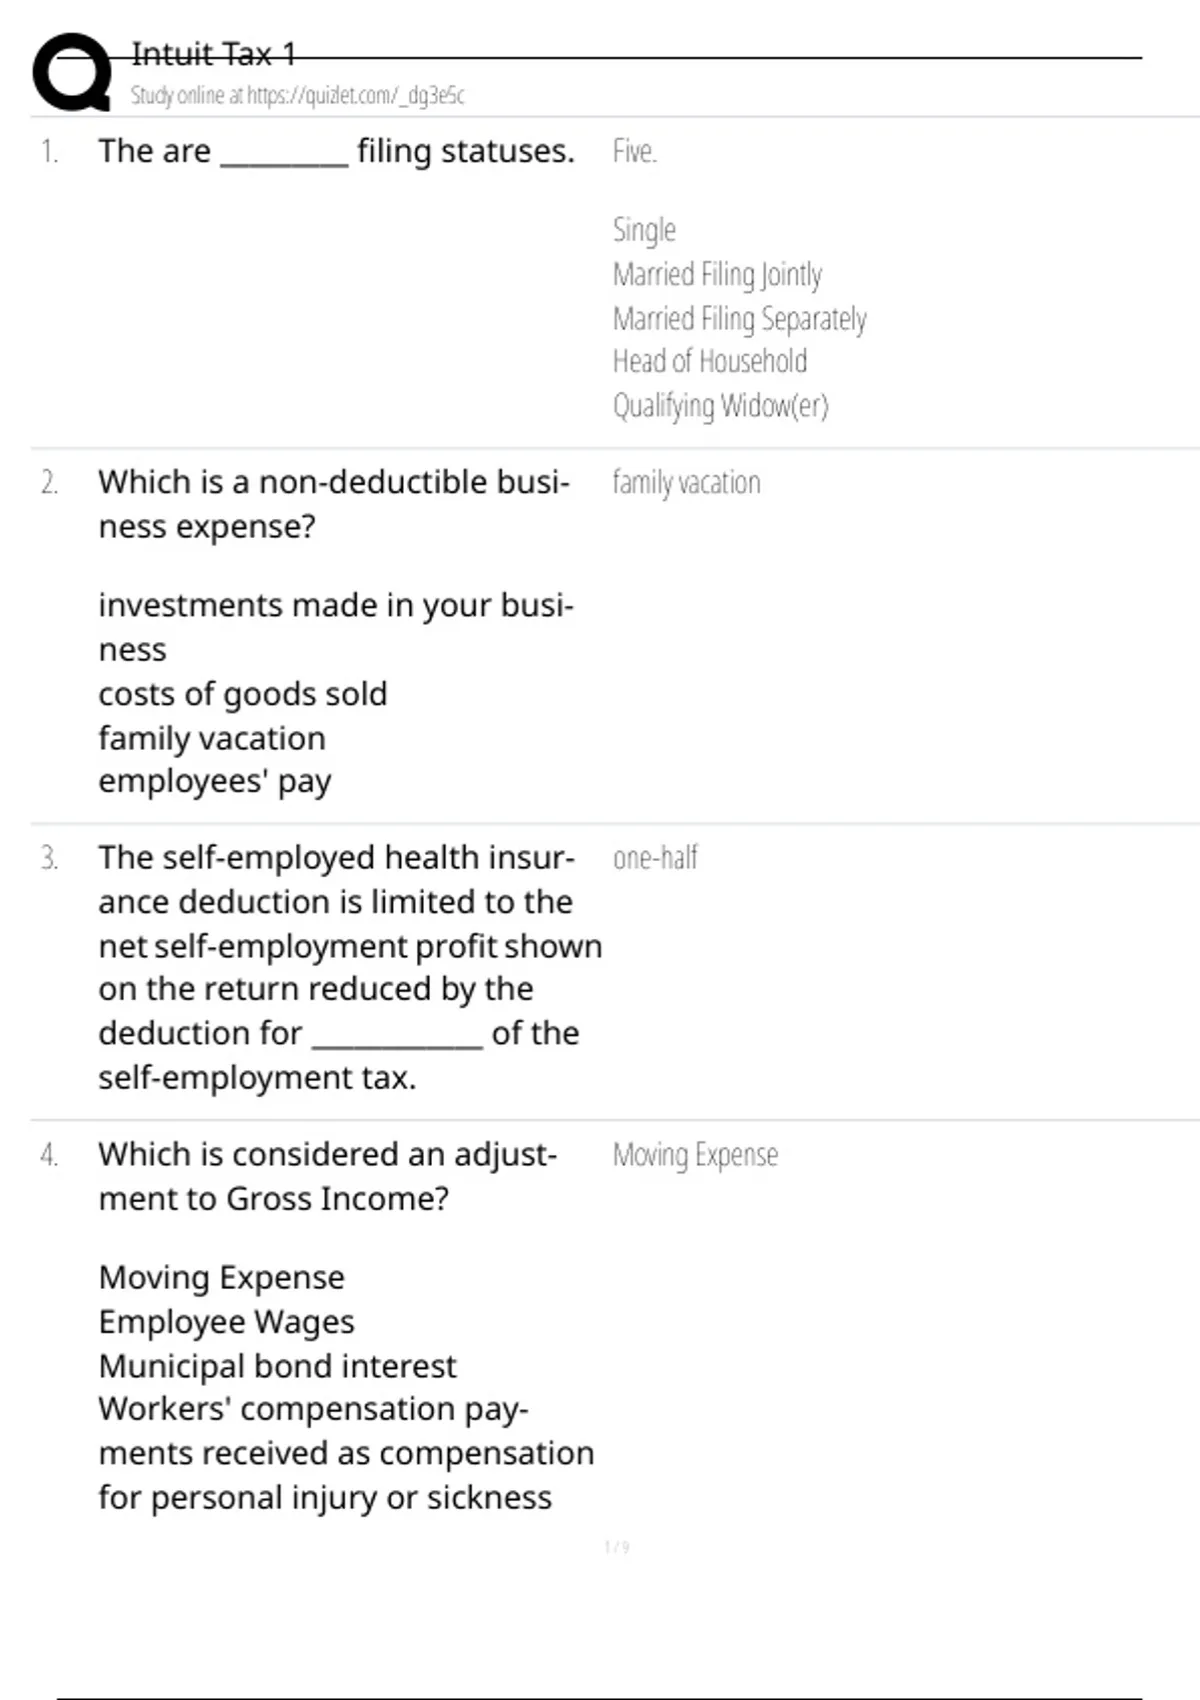Click question number 2 marker

click(49, 483)
